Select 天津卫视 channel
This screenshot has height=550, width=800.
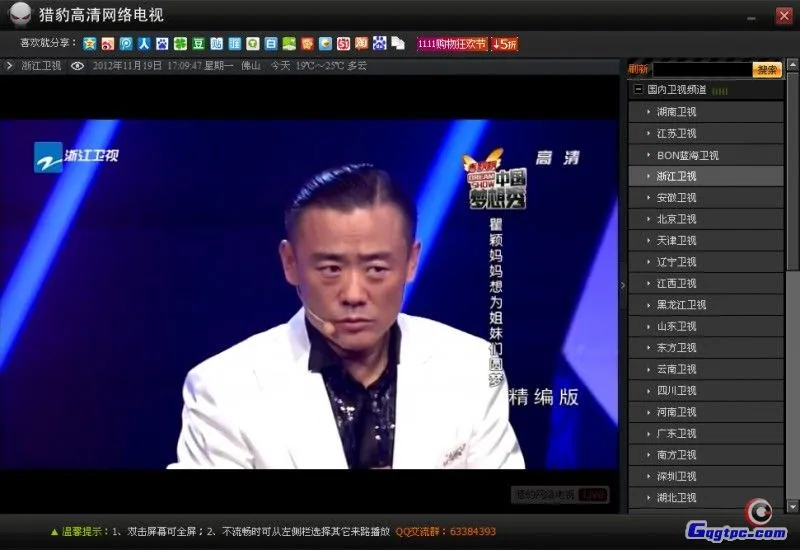[x=706, y=240]
